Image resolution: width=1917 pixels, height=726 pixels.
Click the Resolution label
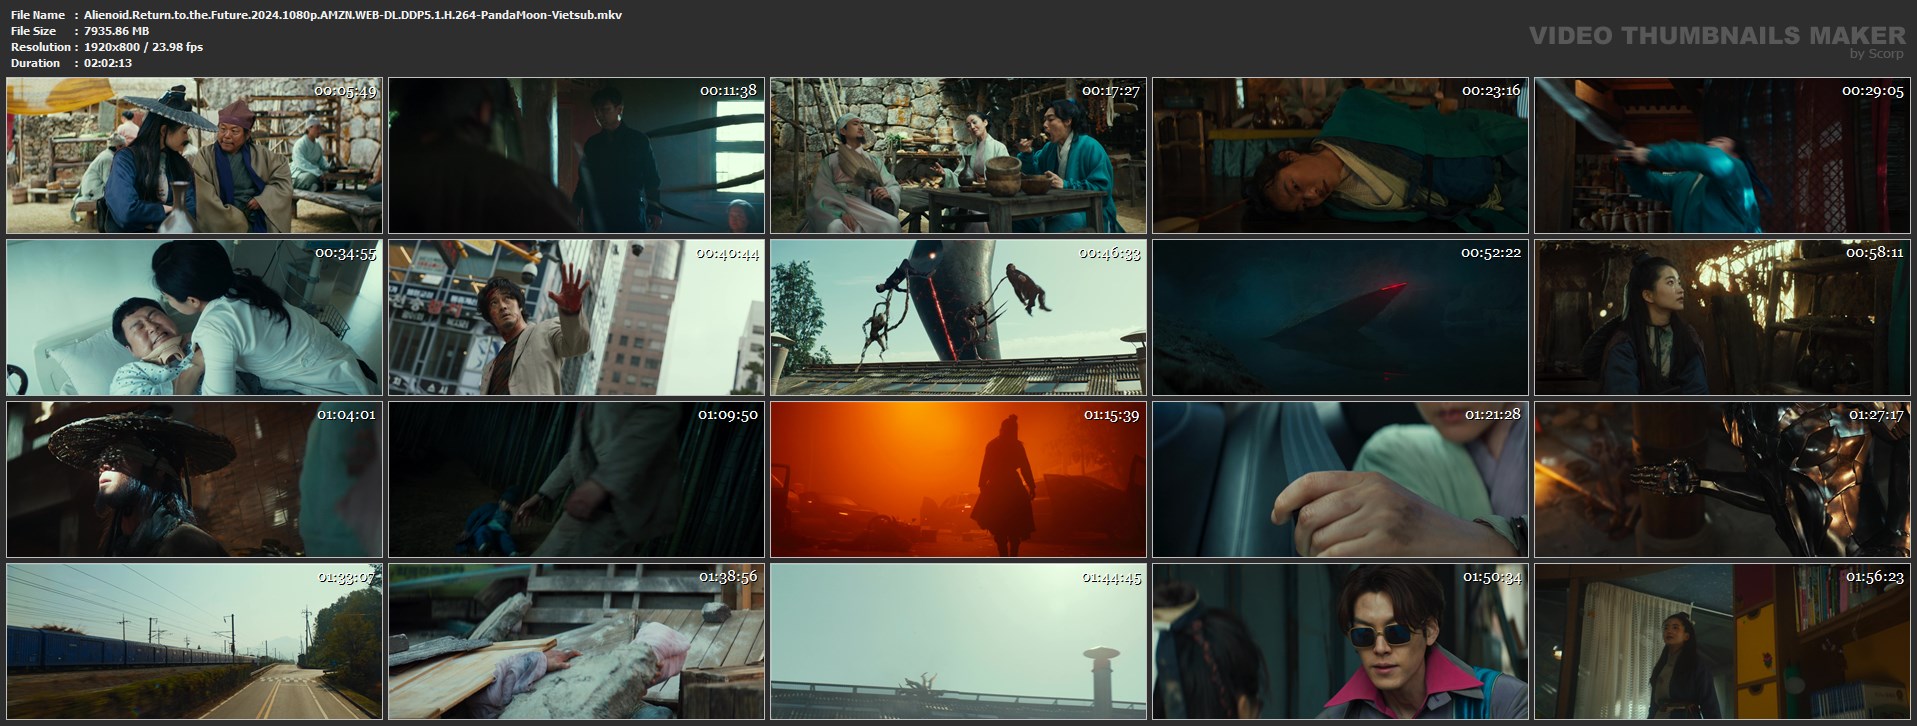[40, 47]
